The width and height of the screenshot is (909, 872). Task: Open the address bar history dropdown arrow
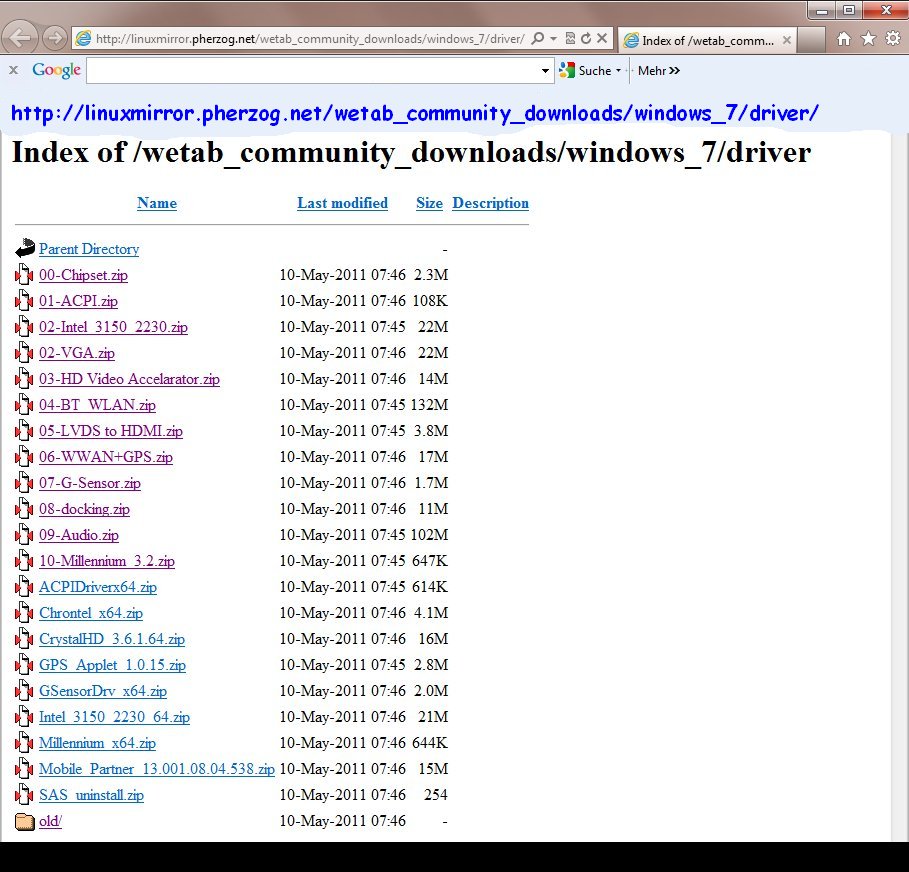[x=554, y=39]
